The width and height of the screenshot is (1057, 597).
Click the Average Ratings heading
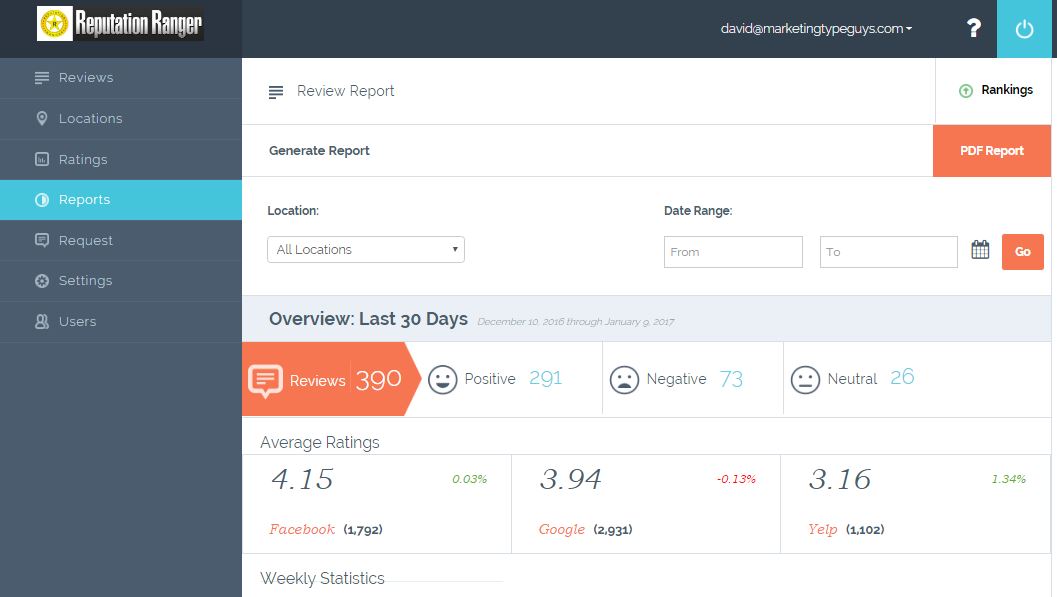[x=320, y=443]
